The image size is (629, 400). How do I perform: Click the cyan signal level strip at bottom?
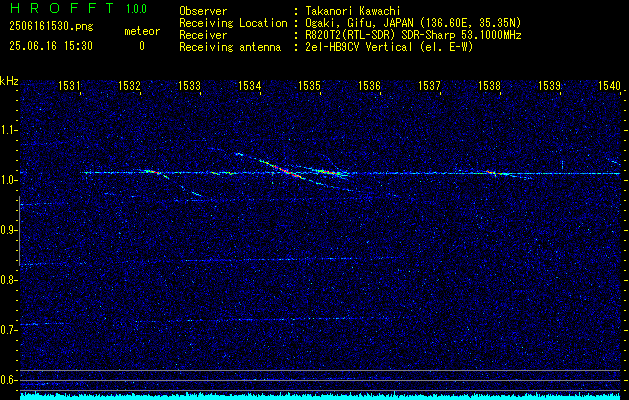point(320,397)
